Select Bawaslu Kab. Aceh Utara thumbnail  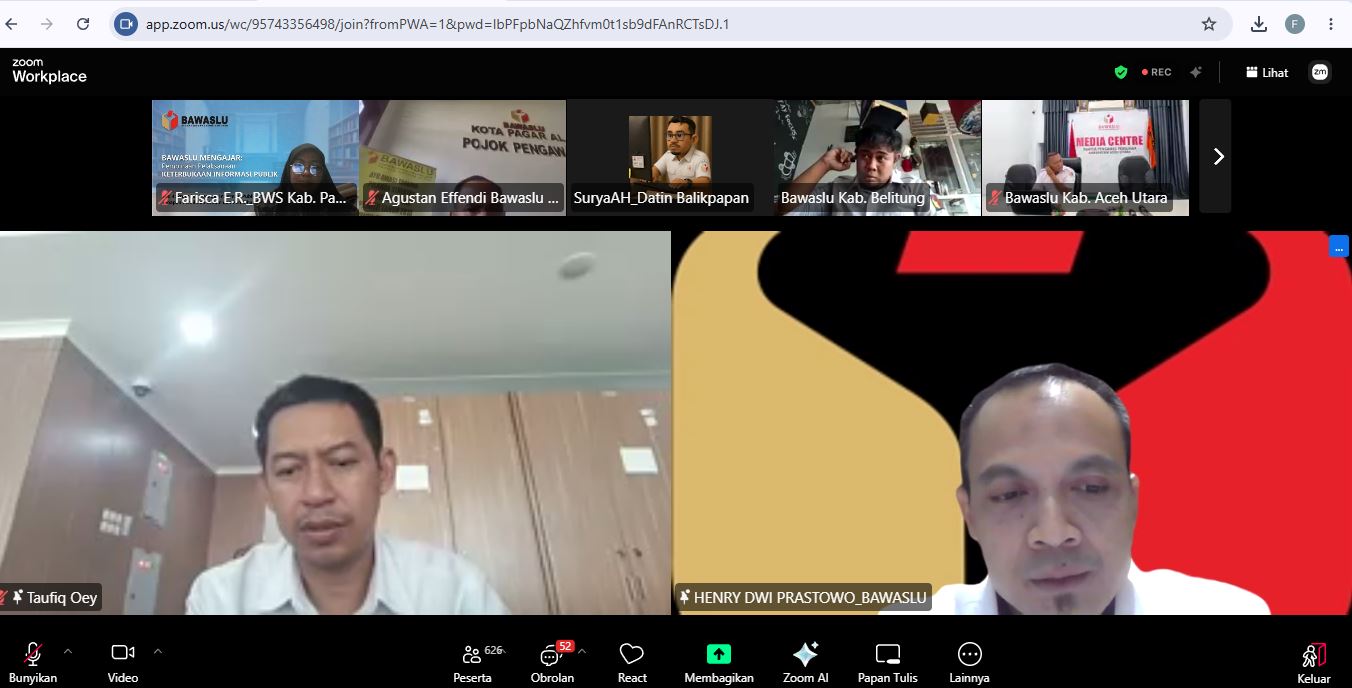click(1085, 157)
